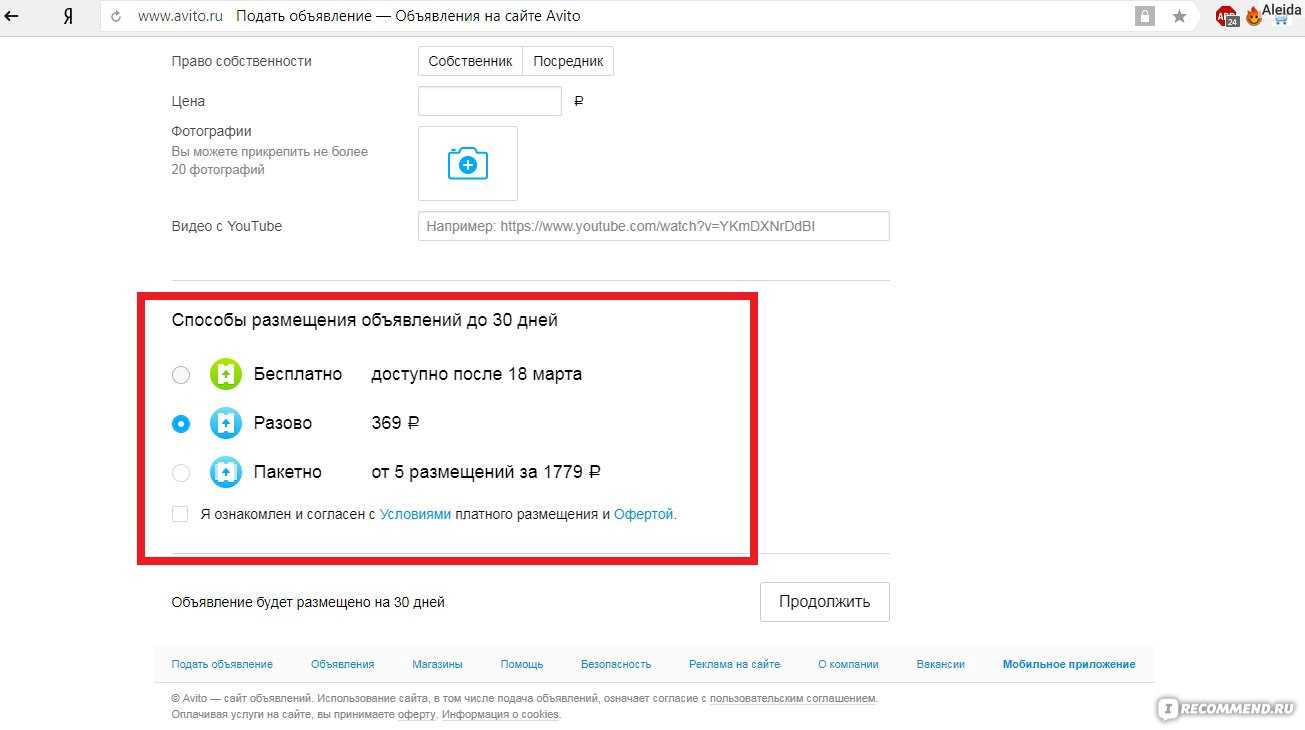Click the 'Бесплатно' option label
Screen dimensions: 1305x730
click(298, 374)
